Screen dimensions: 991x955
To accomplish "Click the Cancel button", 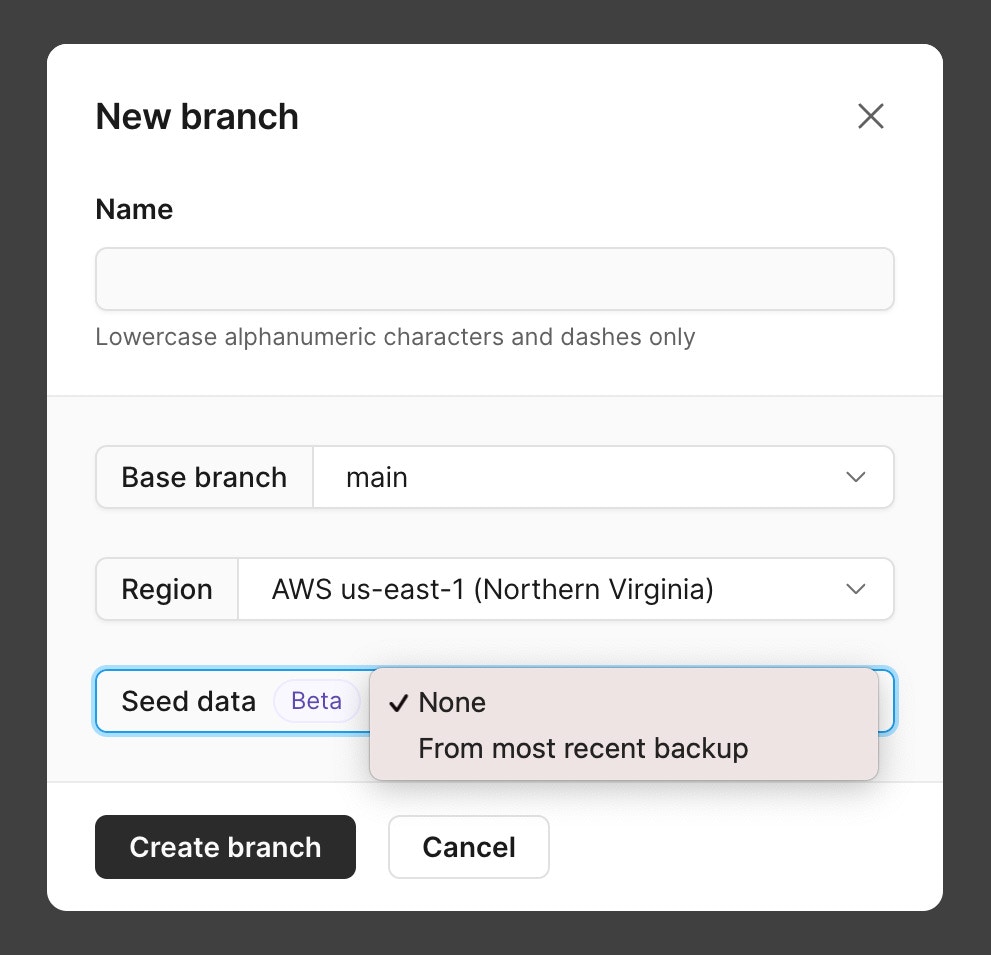I will coord(468,847).
